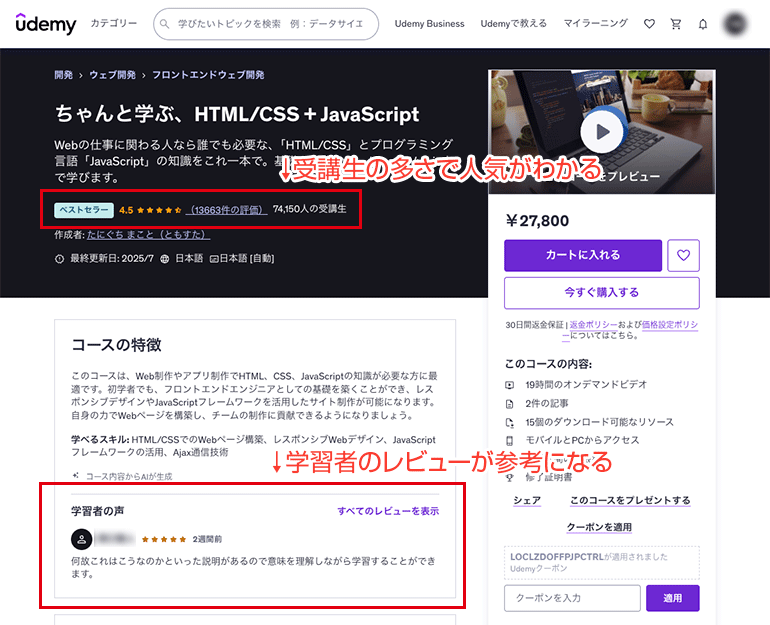Open the カテゴリー menu

(113, 23)
